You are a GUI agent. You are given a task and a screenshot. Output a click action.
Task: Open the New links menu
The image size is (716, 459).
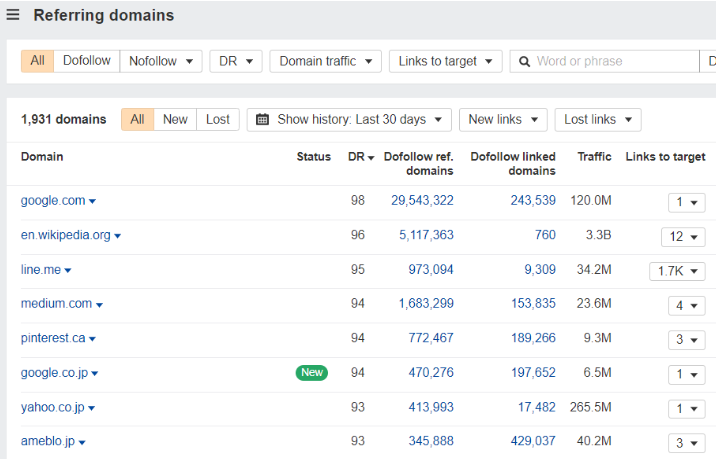click(x=503, y=120)
